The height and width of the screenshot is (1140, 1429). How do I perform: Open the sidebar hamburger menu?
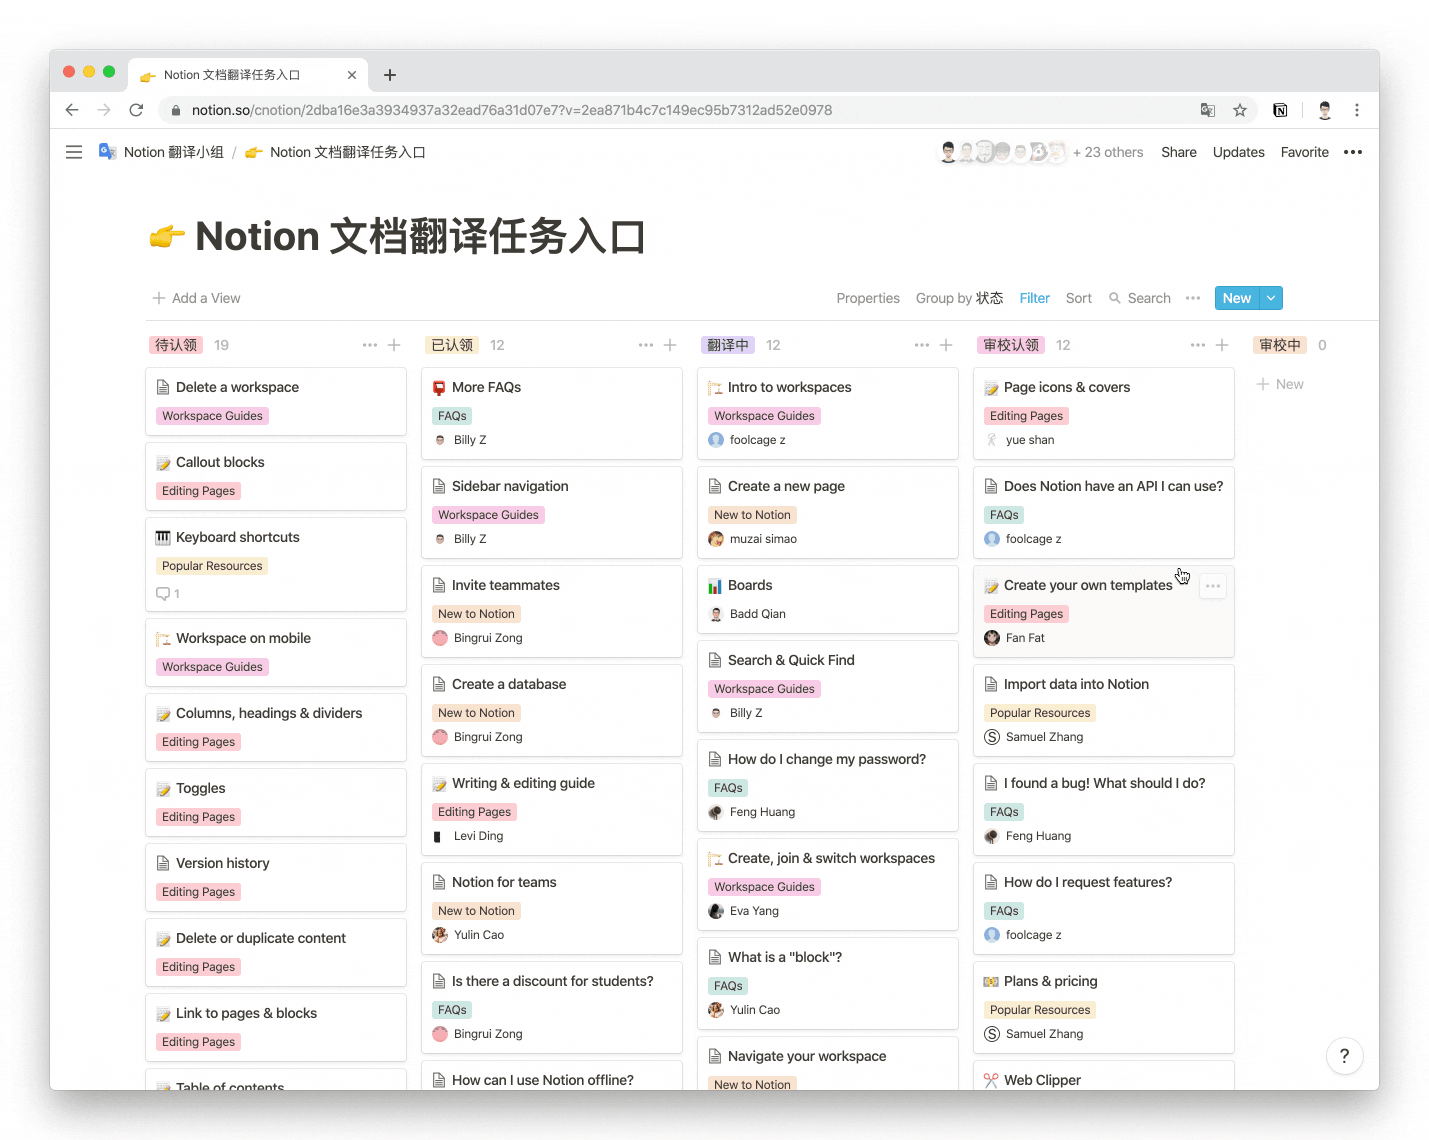[74, 152]
